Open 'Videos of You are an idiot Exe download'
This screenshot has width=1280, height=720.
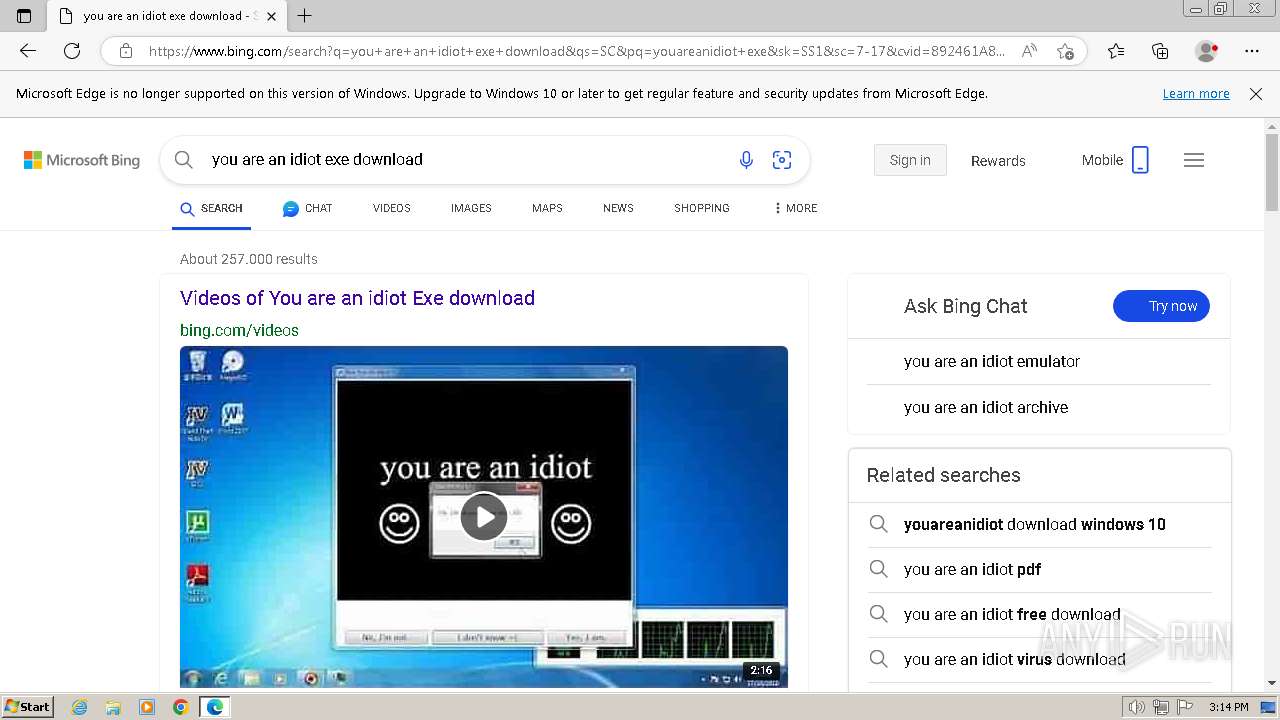pyautogui.click(x=357, y=298)
